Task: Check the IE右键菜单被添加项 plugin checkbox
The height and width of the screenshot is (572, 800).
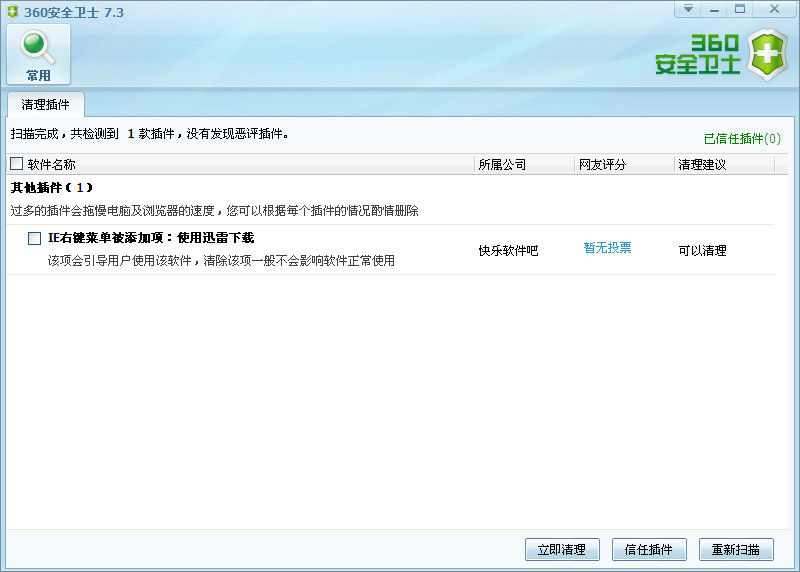Action: coord(34,238)
